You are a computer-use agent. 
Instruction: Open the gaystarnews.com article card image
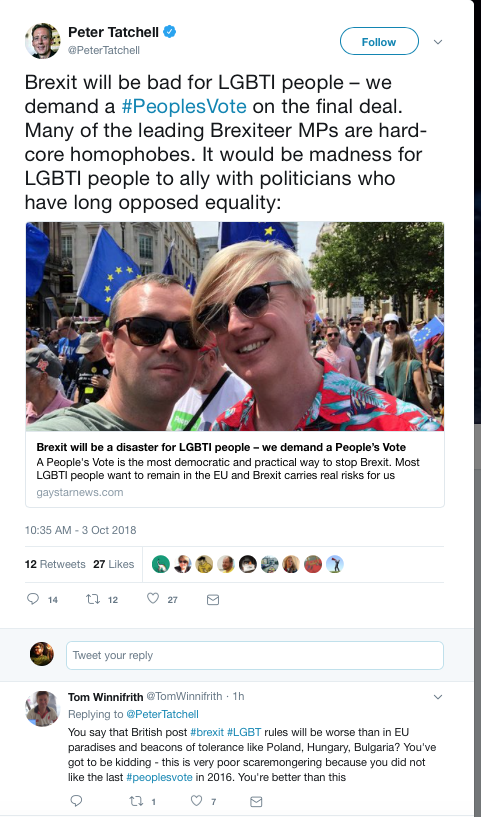coord(235,326)
